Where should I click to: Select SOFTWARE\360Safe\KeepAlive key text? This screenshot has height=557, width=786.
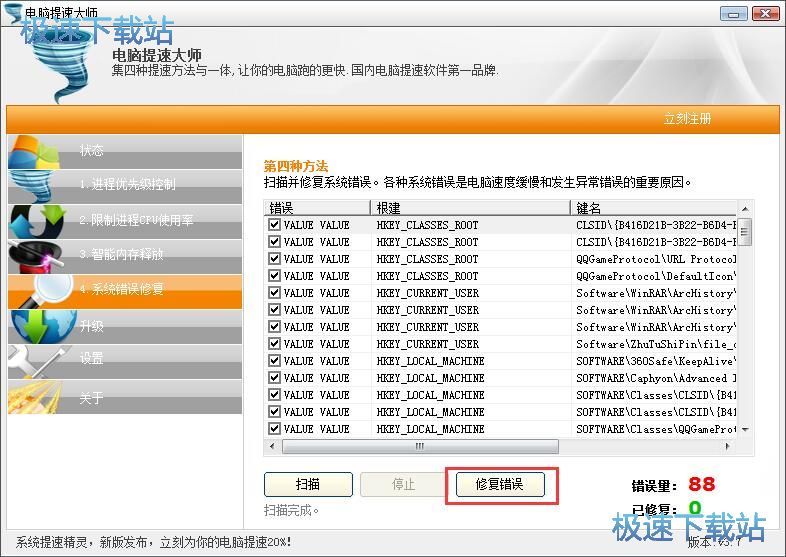pos(656,361)
